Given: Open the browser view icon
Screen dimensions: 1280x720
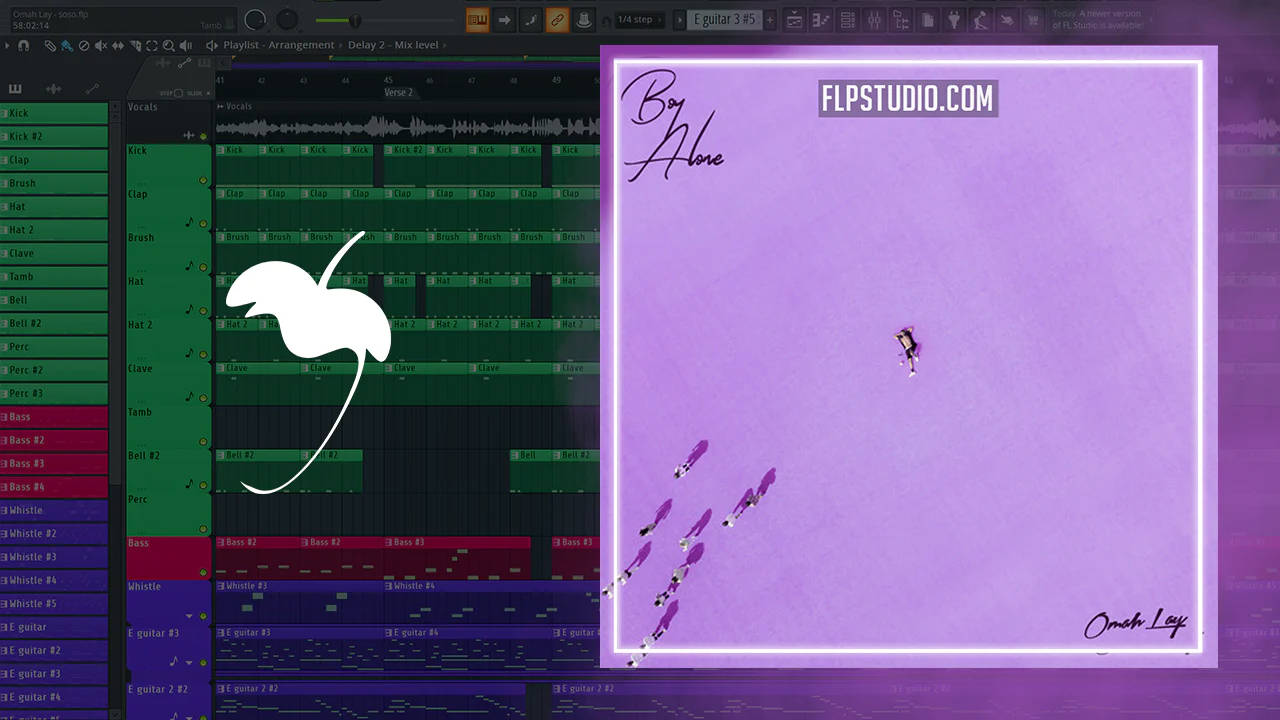Looking at the screenshot, I should click(900, 19).
